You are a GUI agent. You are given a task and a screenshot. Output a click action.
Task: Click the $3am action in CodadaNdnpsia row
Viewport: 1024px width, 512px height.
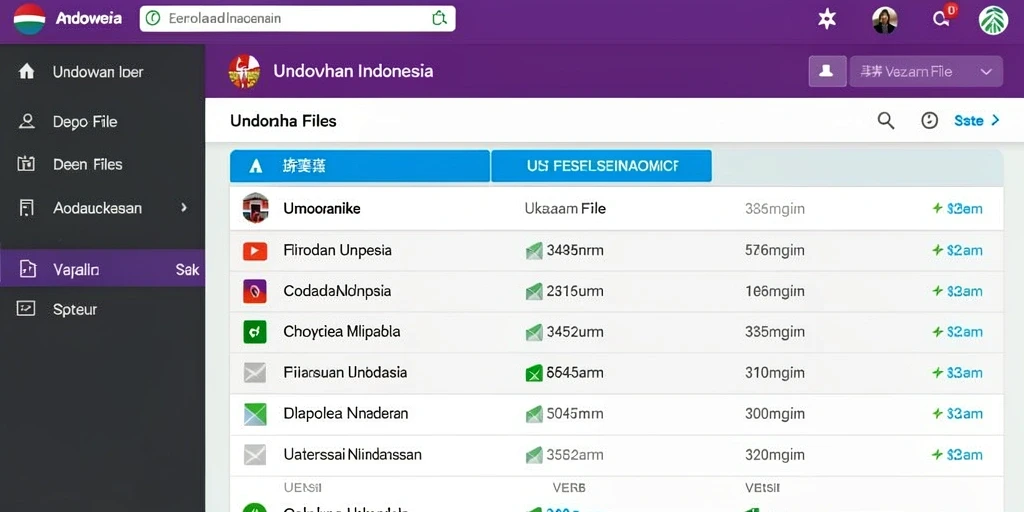click(957, 291)
